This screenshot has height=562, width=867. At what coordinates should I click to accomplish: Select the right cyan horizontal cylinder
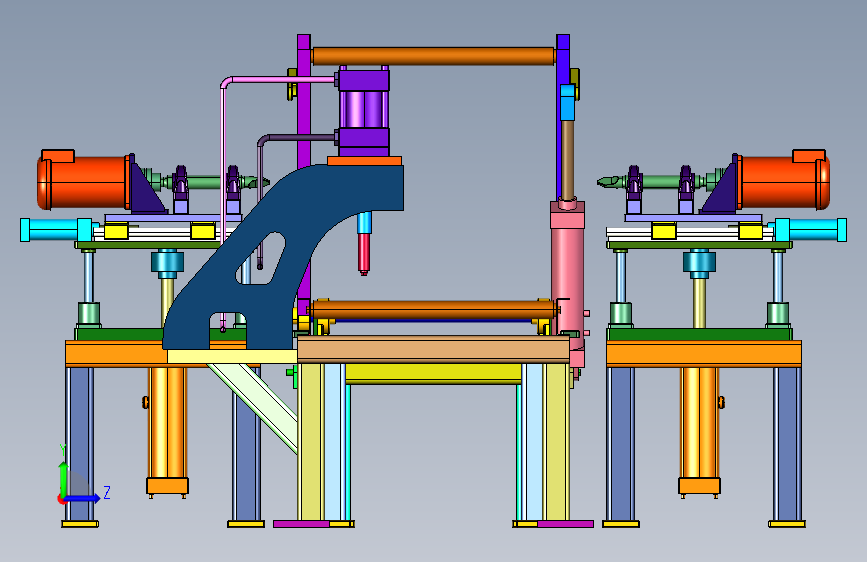click(811, 230)
